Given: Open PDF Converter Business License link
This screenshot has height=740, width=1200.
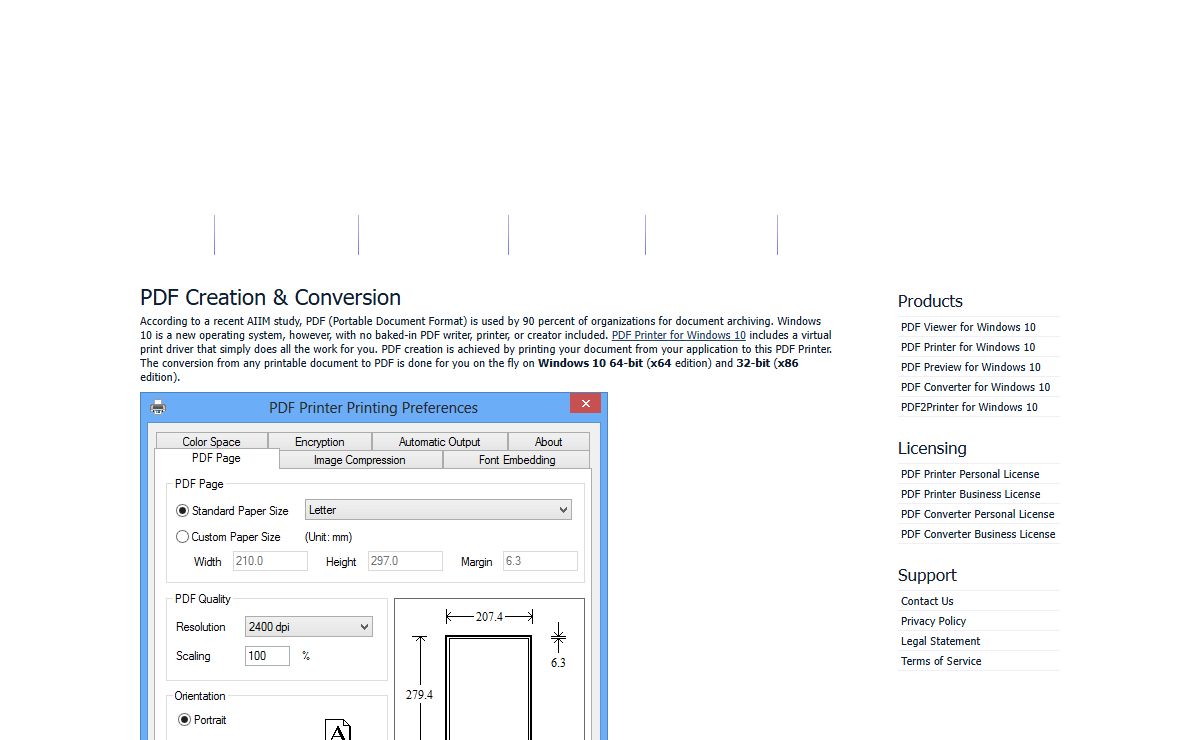Looking at the screenshot, I should [978, 534].
